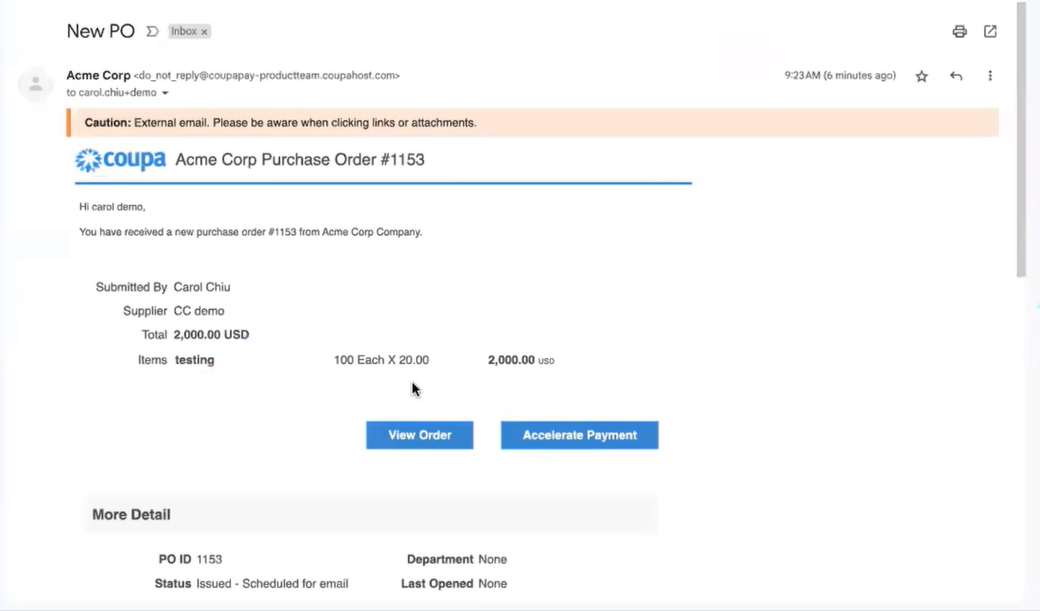
Task: Click the View Order button
Action: pos(419,435)
